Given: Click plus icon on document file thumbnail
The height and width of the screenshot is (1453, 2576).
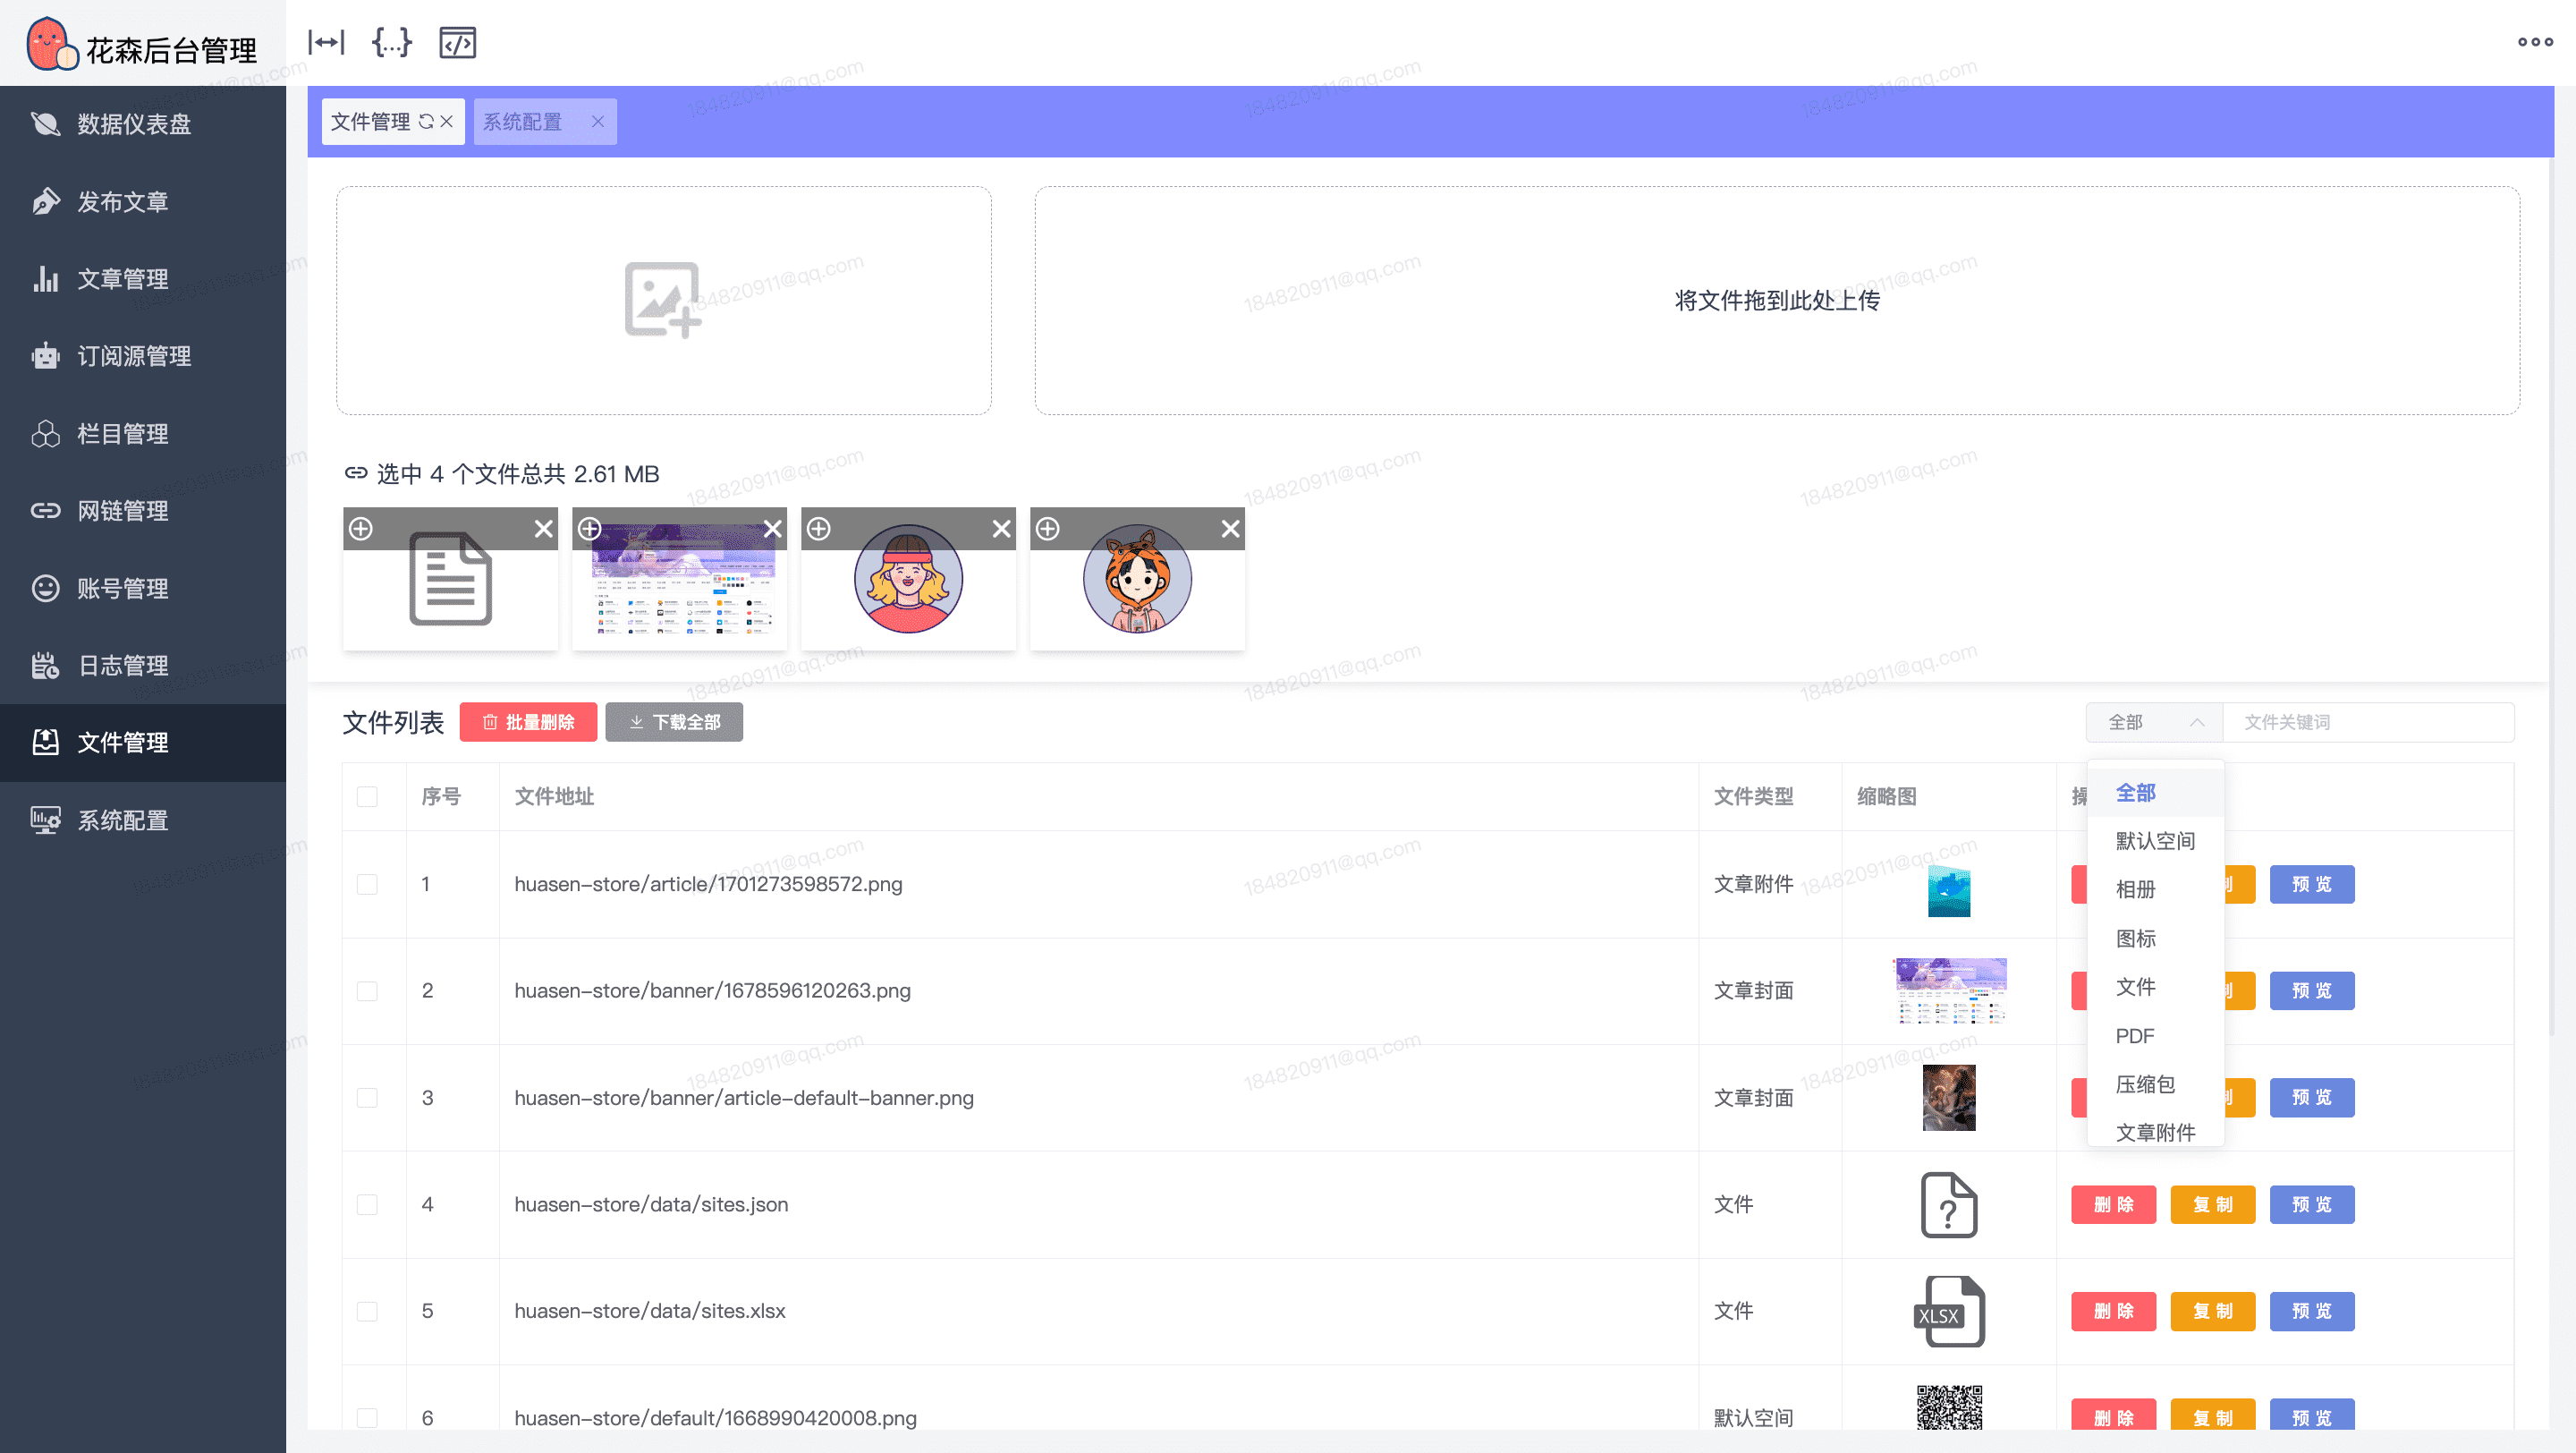Looking at the screenshot, I should tap(361, 529).
